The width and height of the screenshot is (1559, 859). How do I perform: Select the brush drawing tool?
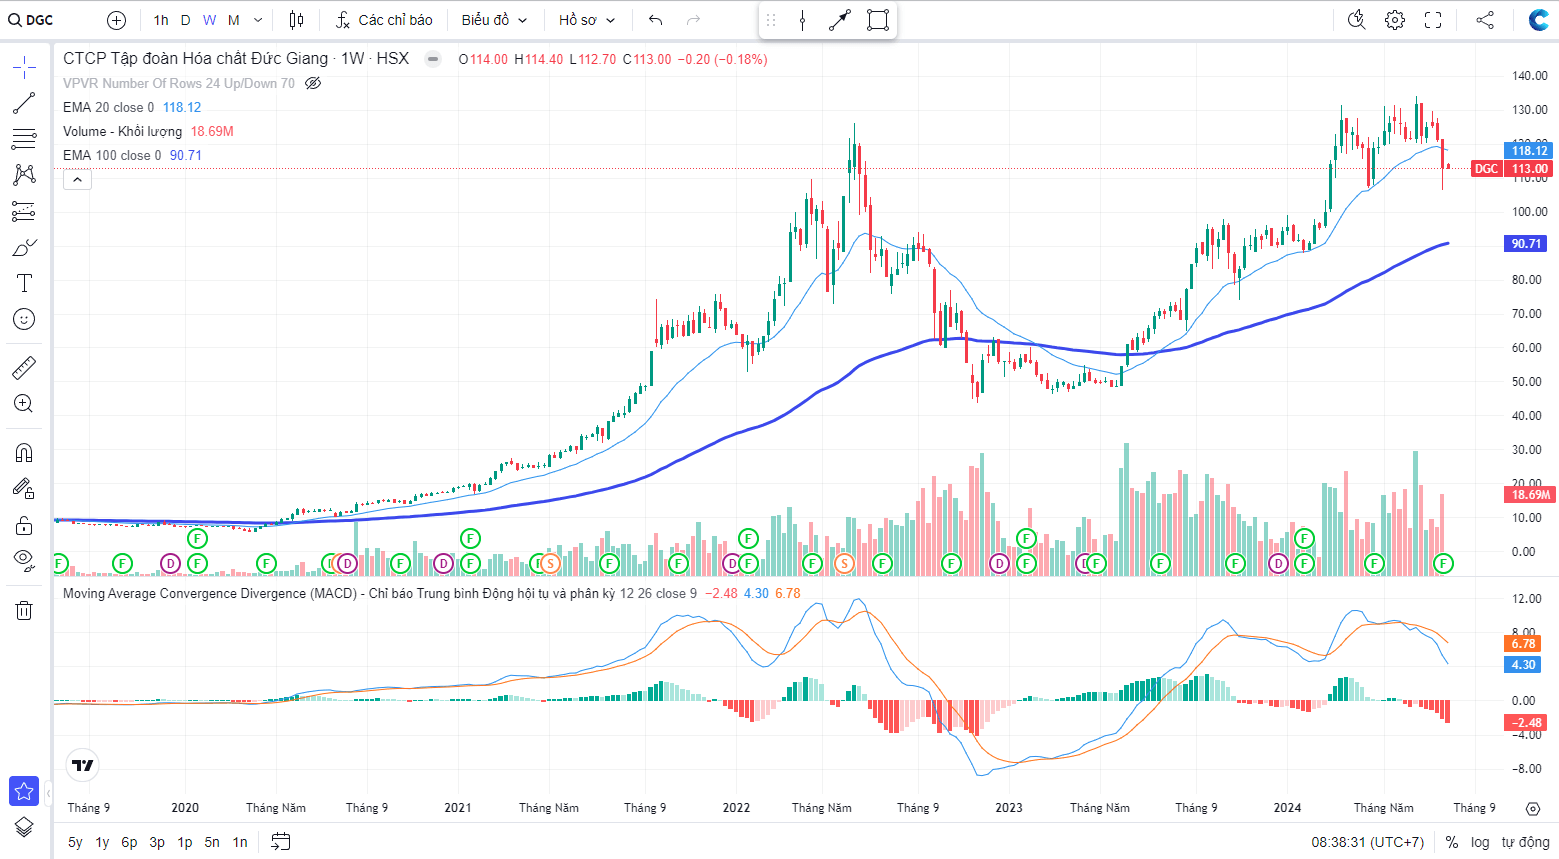pyautogui.click(x=24, y=247)
